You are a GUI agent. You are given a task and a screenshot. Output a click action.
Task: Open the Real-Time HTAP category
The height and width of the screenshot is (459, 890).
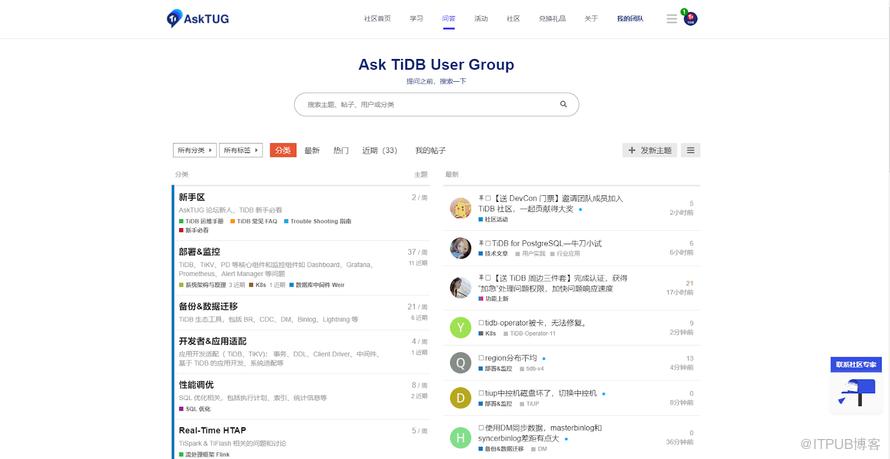click(x=212, y=430)
